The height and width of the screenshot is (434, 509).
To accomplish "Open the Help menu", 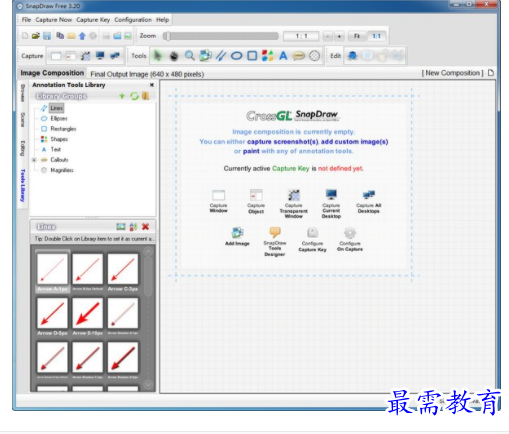I will tap(162, 20).
